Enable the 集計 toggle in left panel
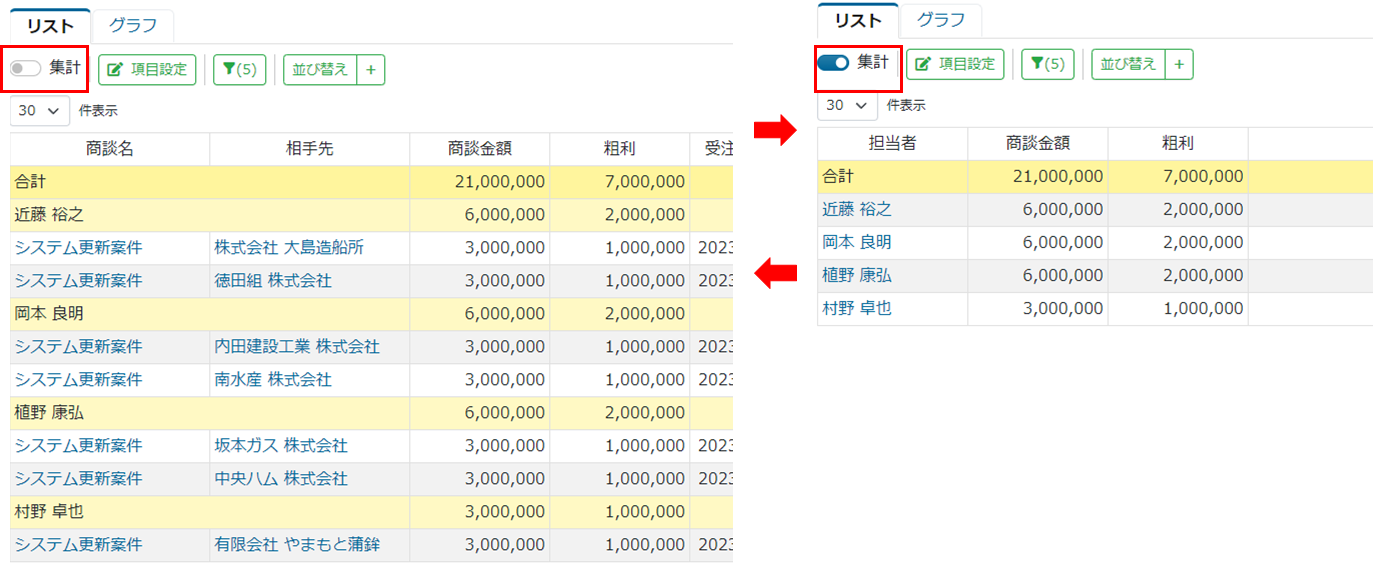Image resolution: width=1373 pixels, height=566 pixels. click(25, 69)
